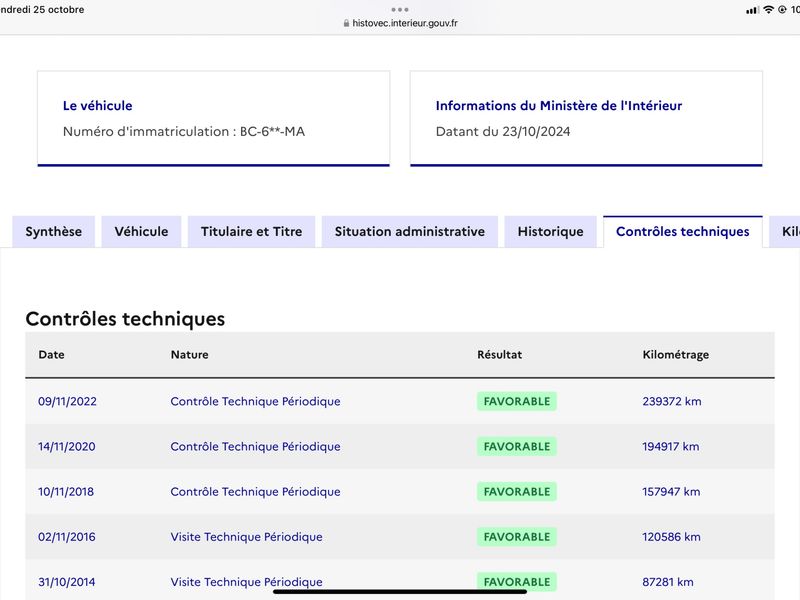800x600 pixels.
Task: Click the FAVORABLE badge for 02/11/2016
Action: (x=517, y=537)
